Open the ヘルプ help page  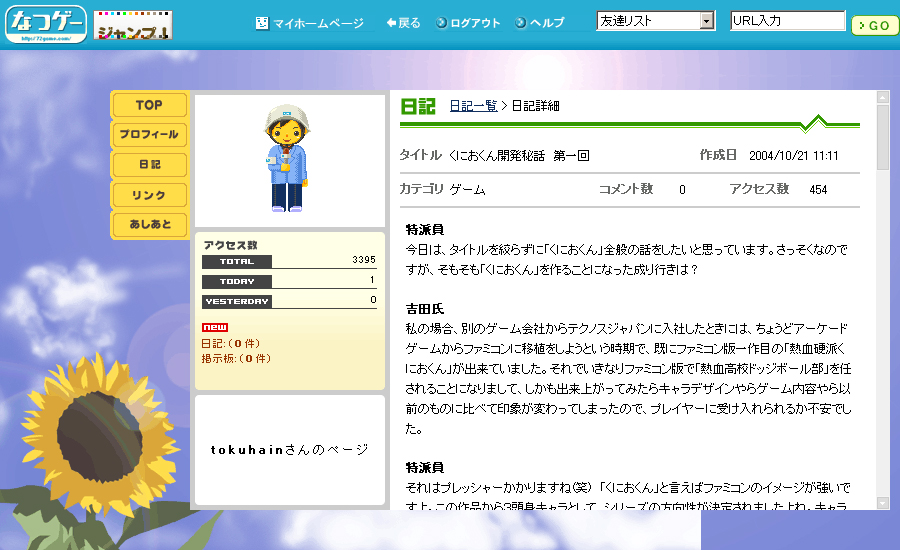[540, 23]
